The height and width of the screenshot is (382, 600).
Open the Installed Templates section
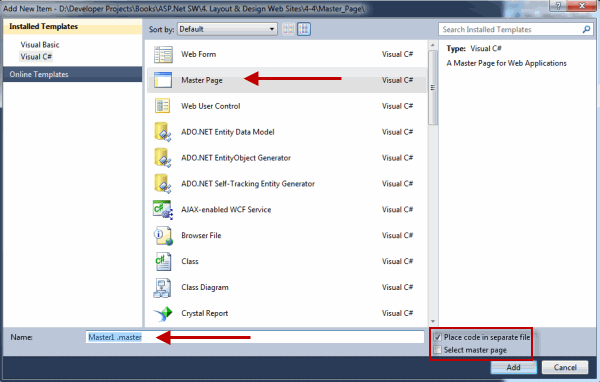point(72,26)
